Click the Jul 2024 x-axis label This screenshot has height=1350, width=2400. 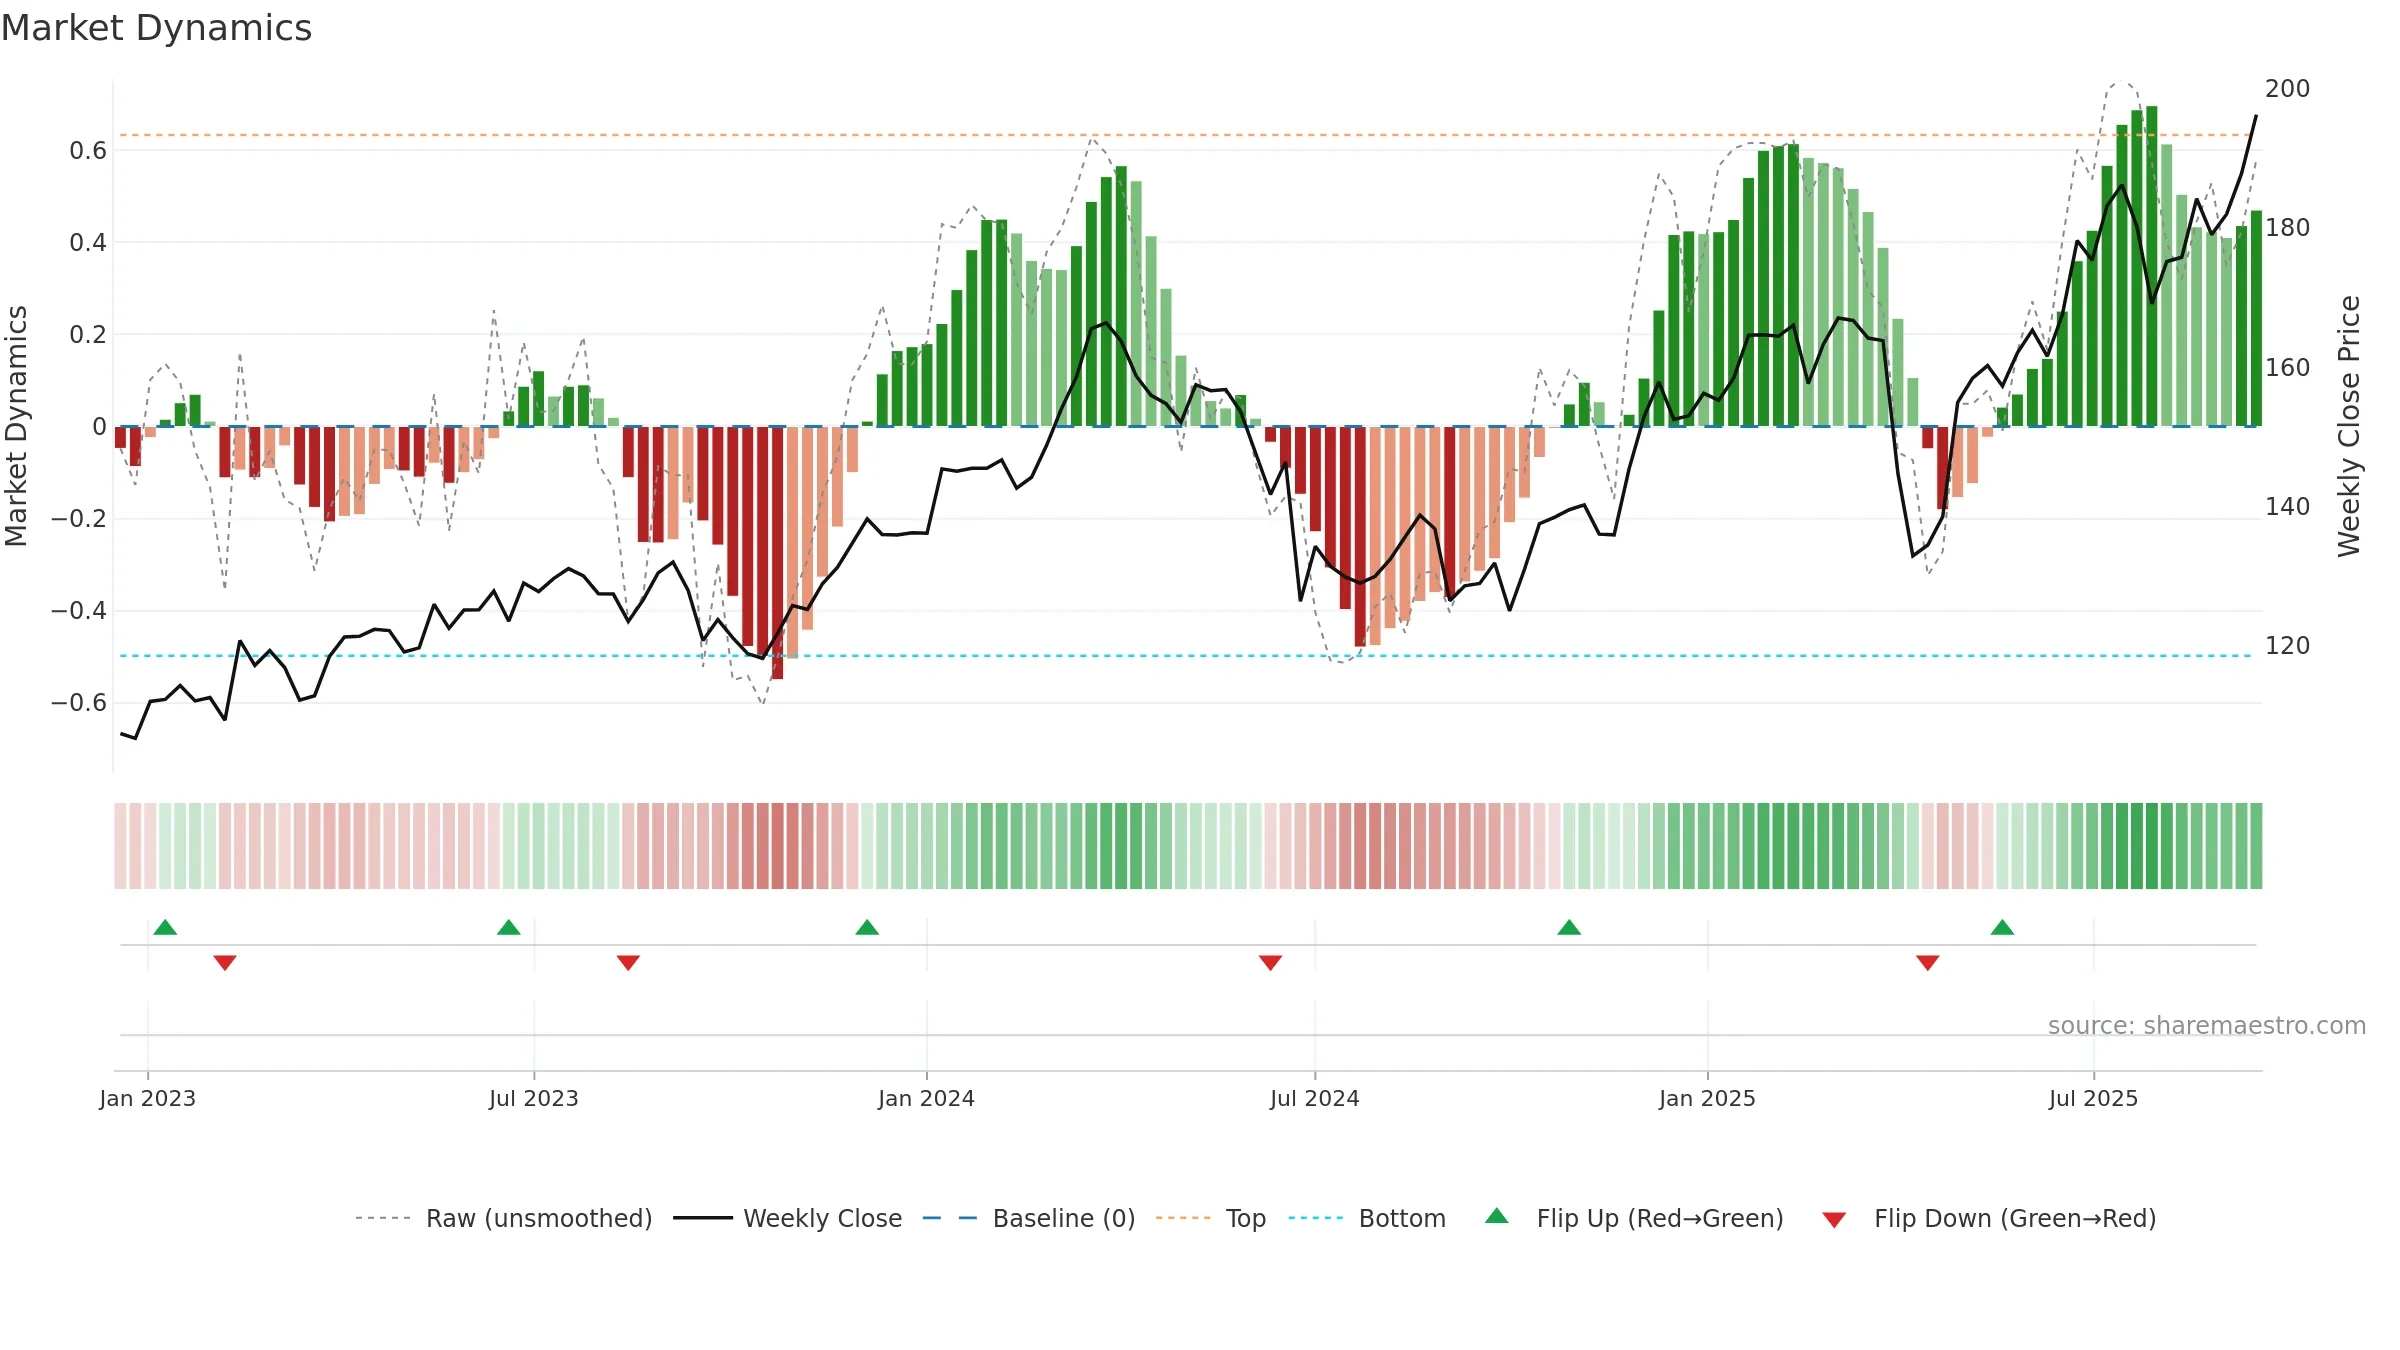[x=1315, y=1098]
